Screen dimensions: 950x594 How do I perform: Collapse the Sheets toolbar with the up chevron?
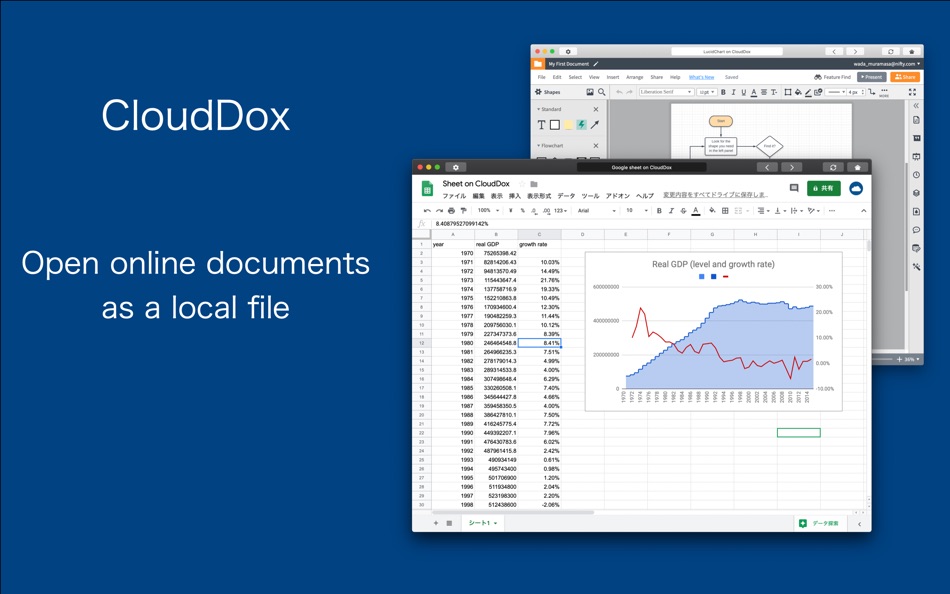tap(863, 211)
